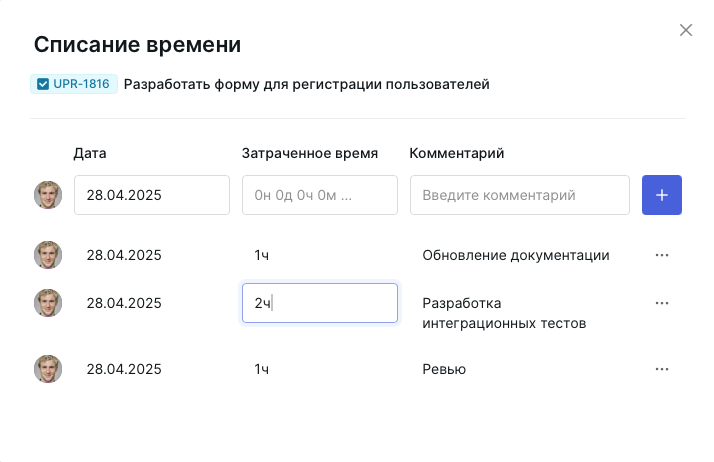
Task: Close the time logging dialog
Action: (686, 30)
